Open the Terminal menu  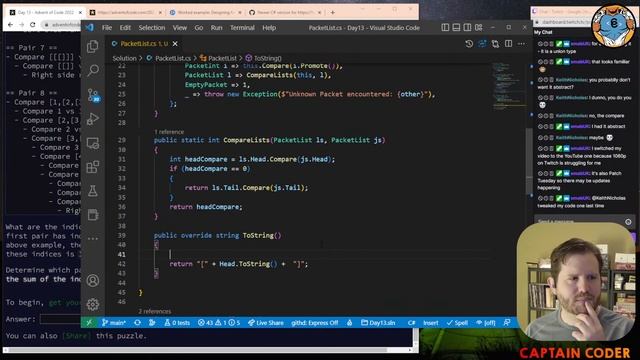click(242, 28)
